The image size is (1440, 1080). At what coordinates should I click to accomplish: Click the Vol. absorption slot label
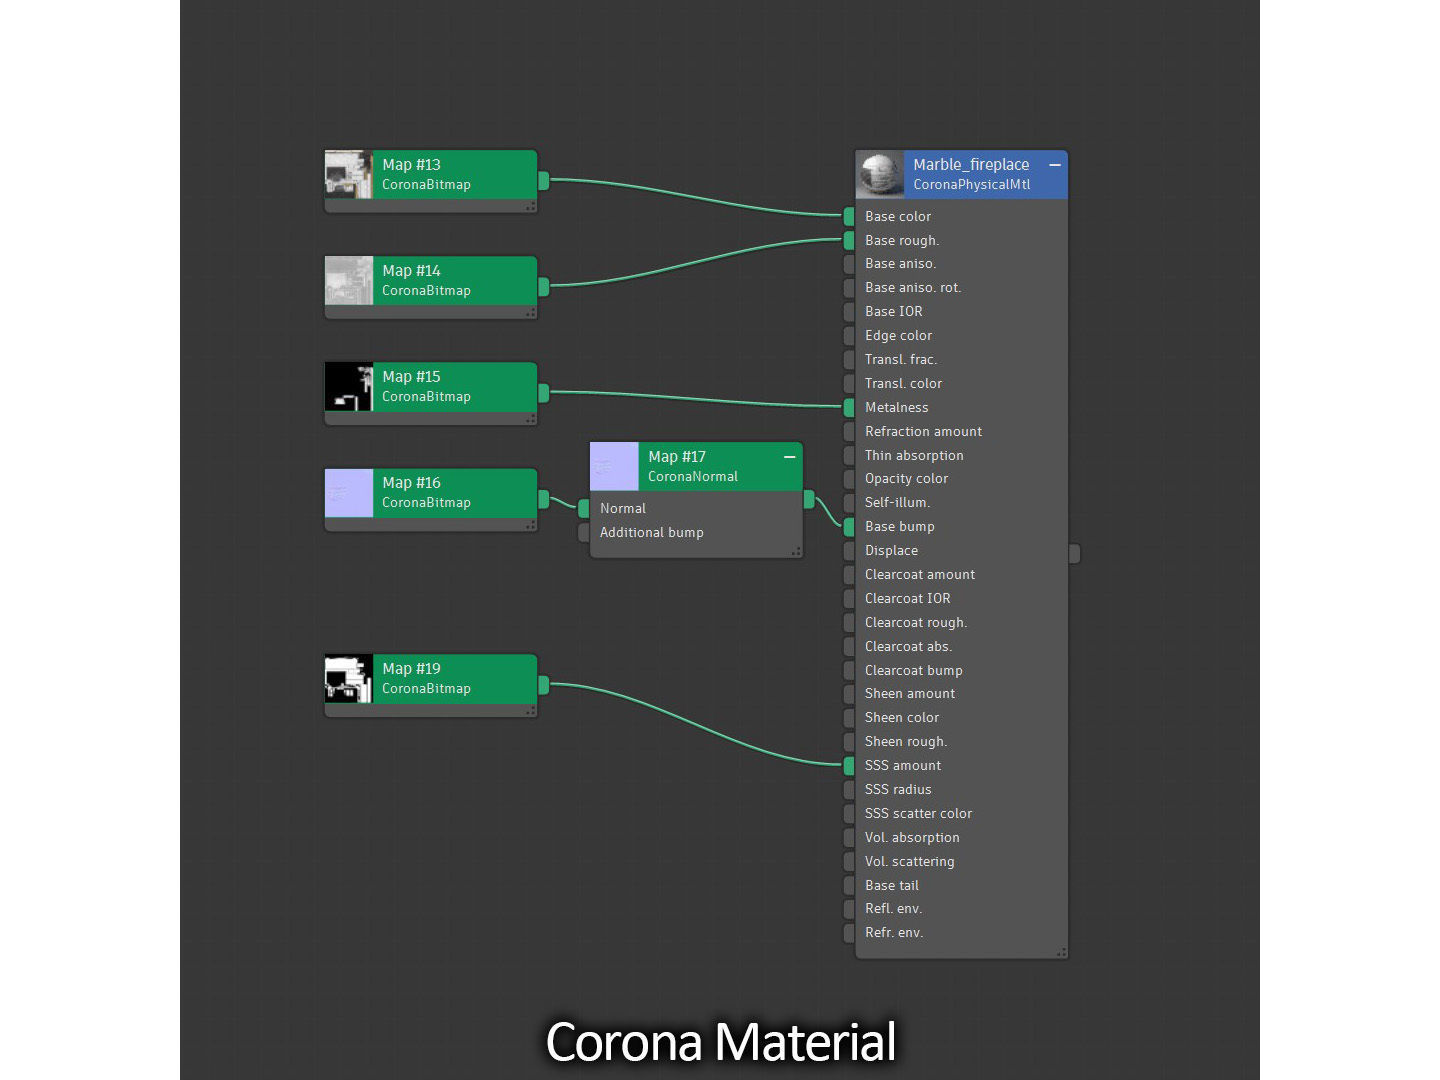912,838
